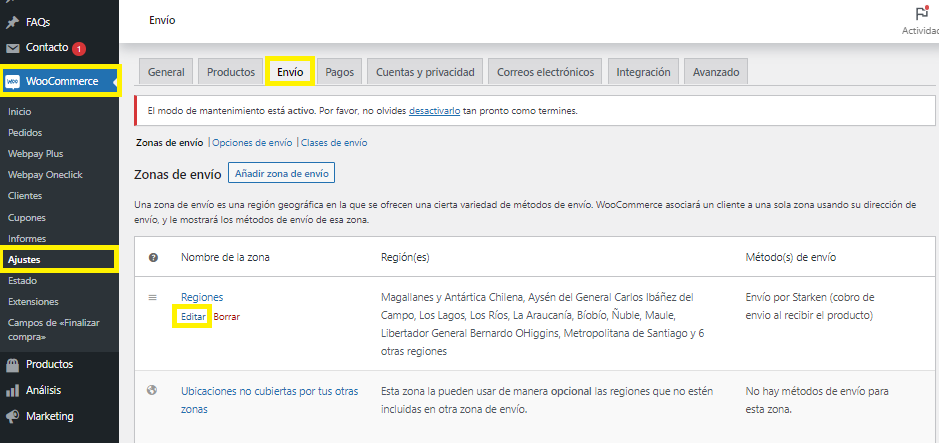Select the Avanzado tab

click(716, 72)
